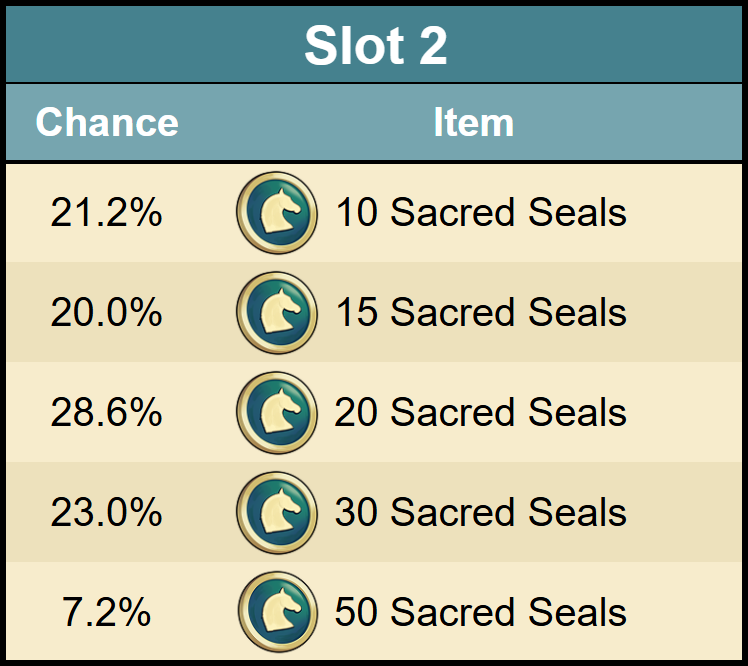Click the 21.2% chance value
Image resolution: width=748 pixels, height=666 pixels.
click(x=106, y=212)
